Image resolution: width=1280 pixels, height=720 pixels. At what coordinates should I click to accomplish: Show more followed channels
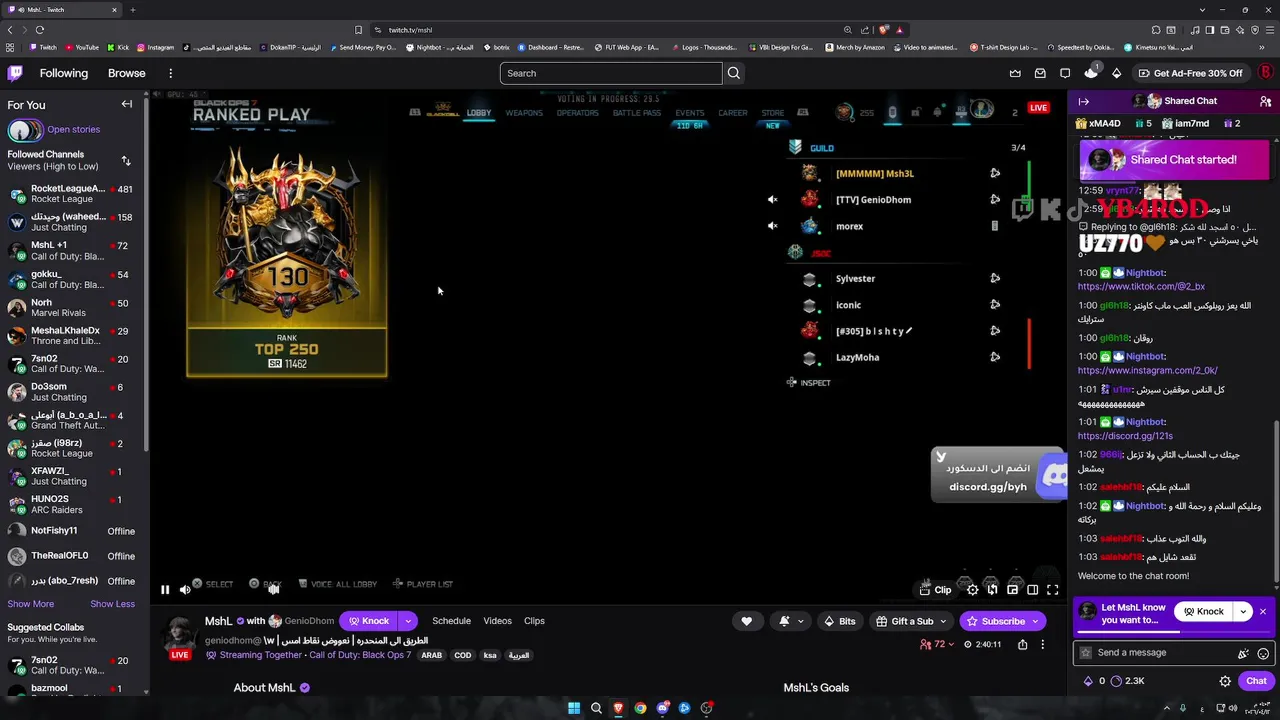tap(31, 604)
